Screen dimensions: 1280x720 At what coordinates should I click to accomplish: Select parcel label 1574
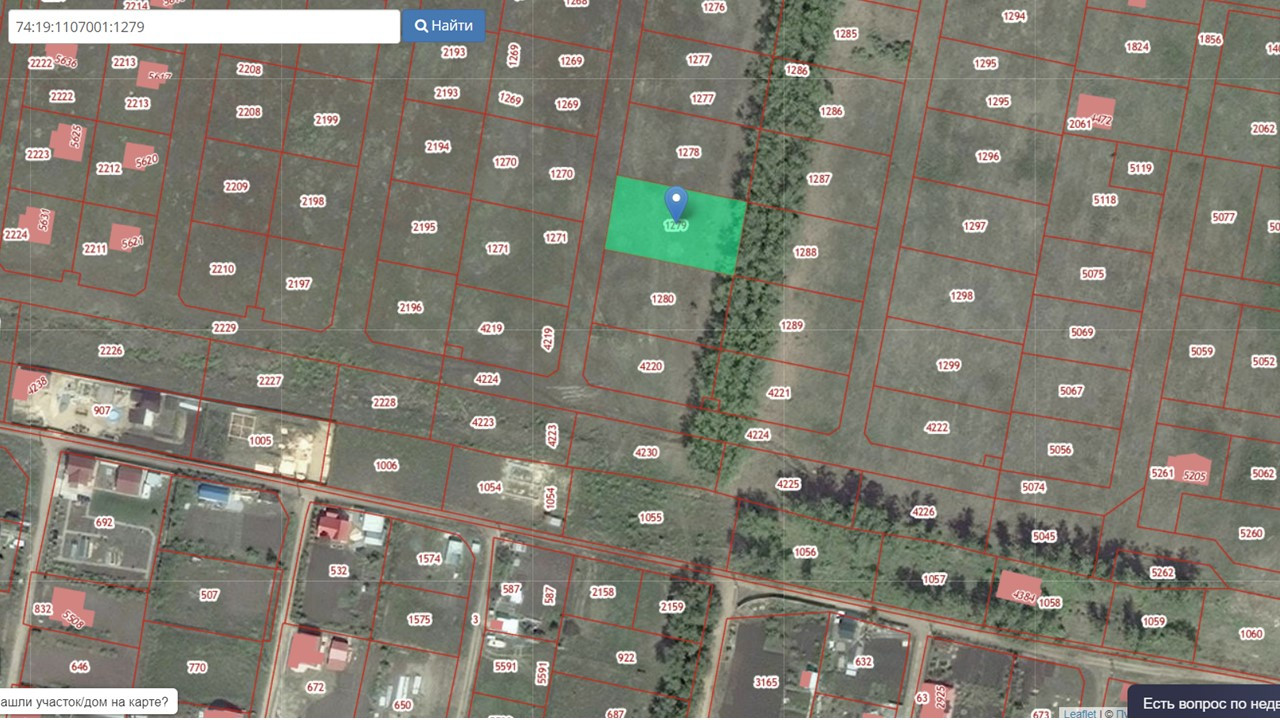429,559
